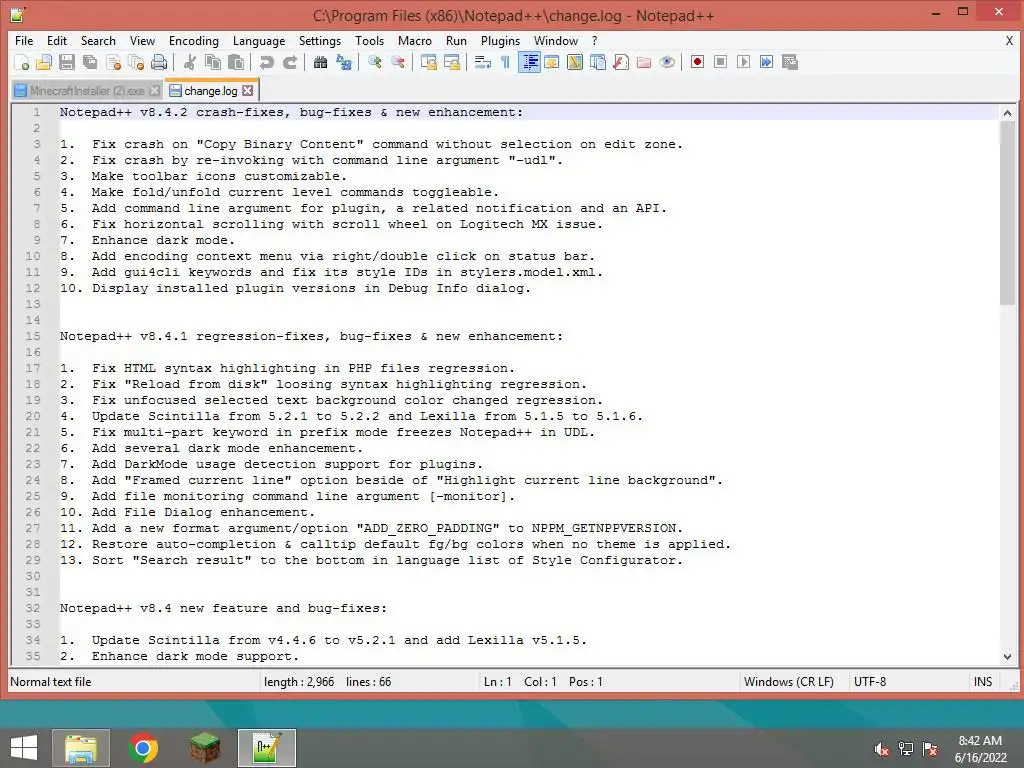The image size is (1024, 768).
Task: Click the Windows (CR LF) status field
Action: [788, 682]
